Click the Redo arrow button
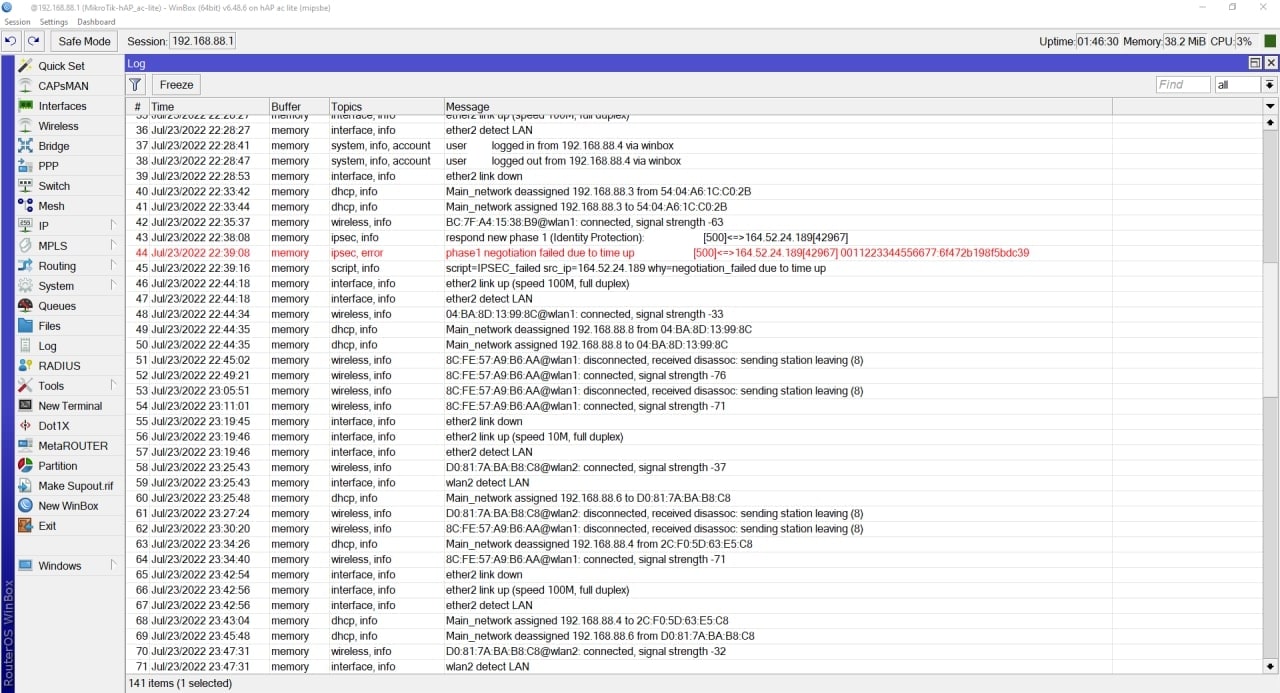This screenshot has height=693, width=1280. tap(34, 41)
